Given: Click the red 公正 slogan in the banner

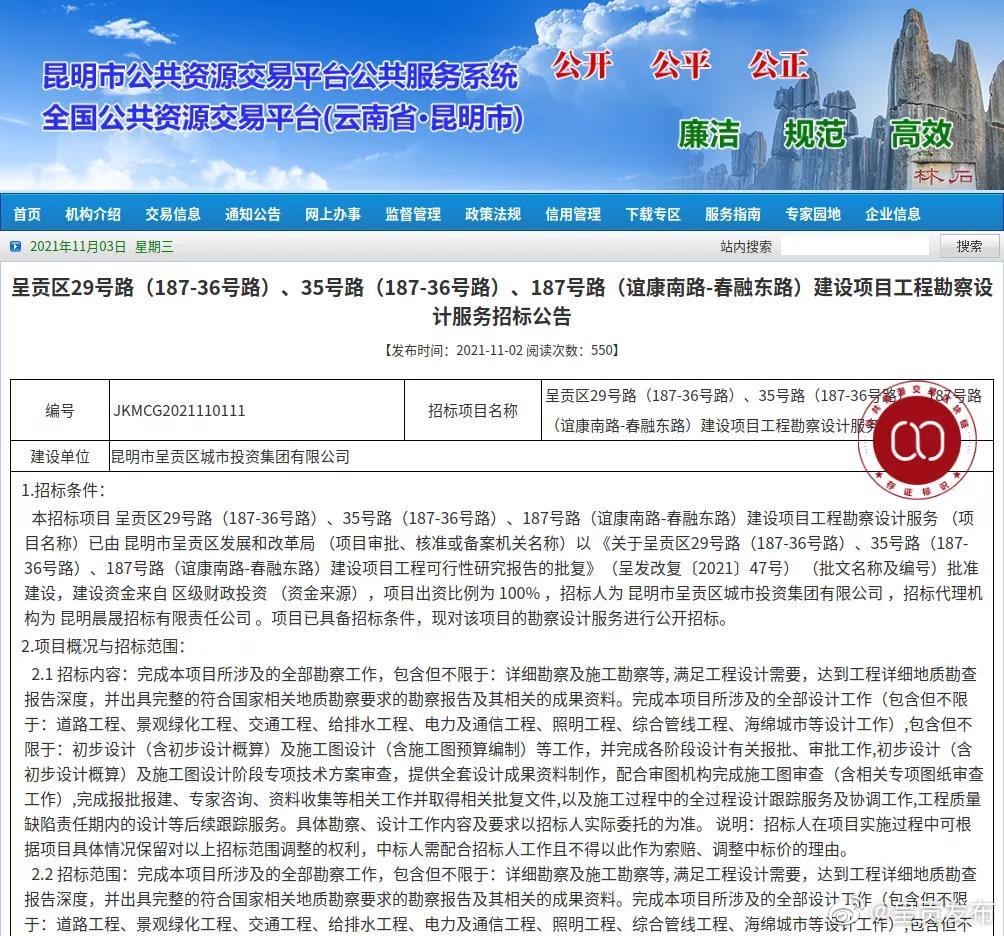Looking at the screenshot, I should click(x=779, y=65).
